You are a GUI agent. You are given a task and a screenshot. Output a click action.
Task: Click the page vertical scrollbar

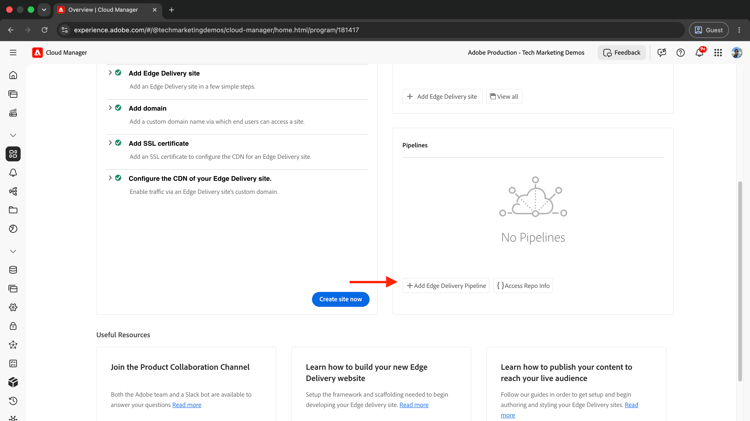point(740,281)
